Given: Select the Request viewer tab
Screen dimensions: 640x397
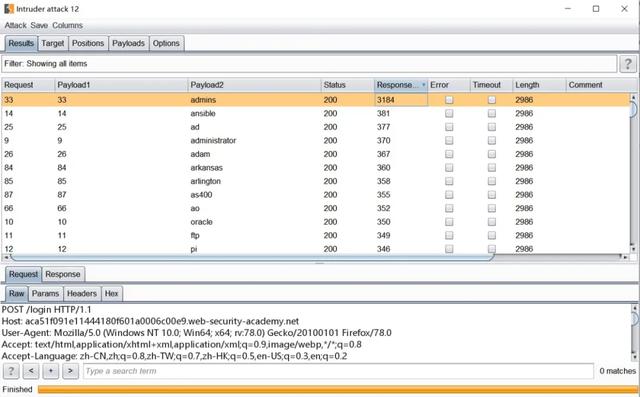Looking at the screenshot, I should 23,274.
